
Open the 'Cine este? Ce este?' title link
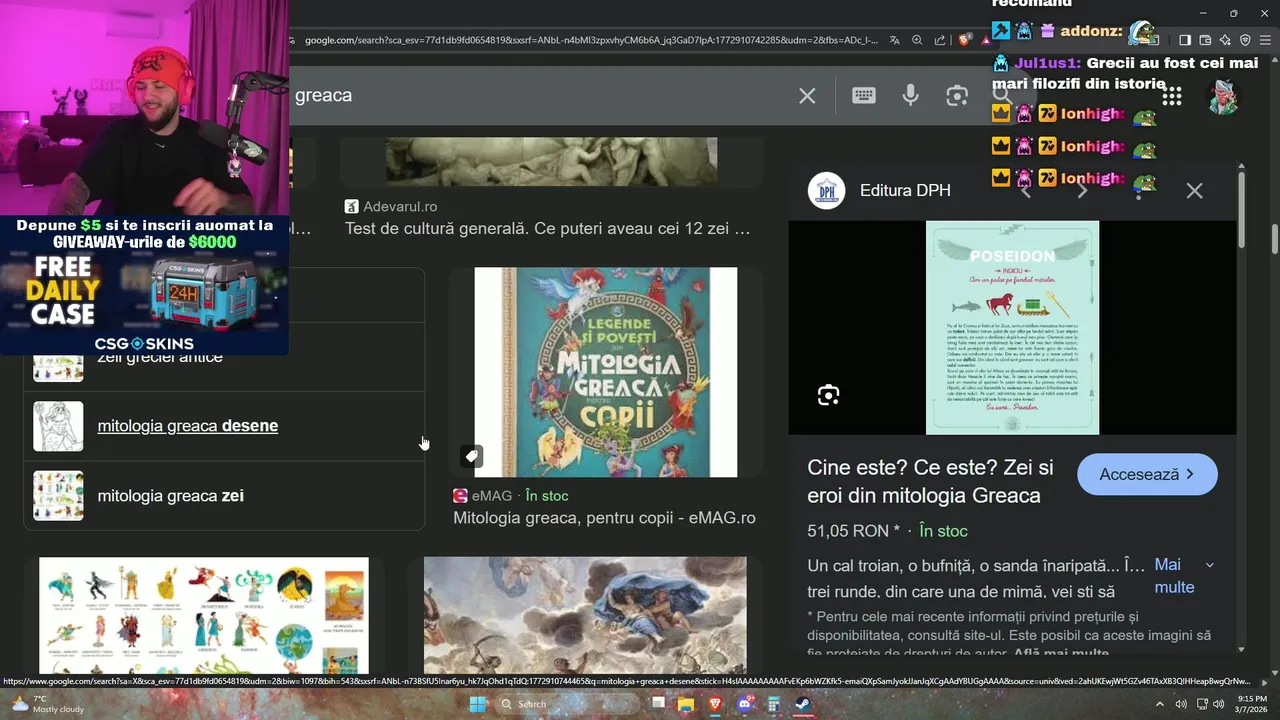[930, 481]
